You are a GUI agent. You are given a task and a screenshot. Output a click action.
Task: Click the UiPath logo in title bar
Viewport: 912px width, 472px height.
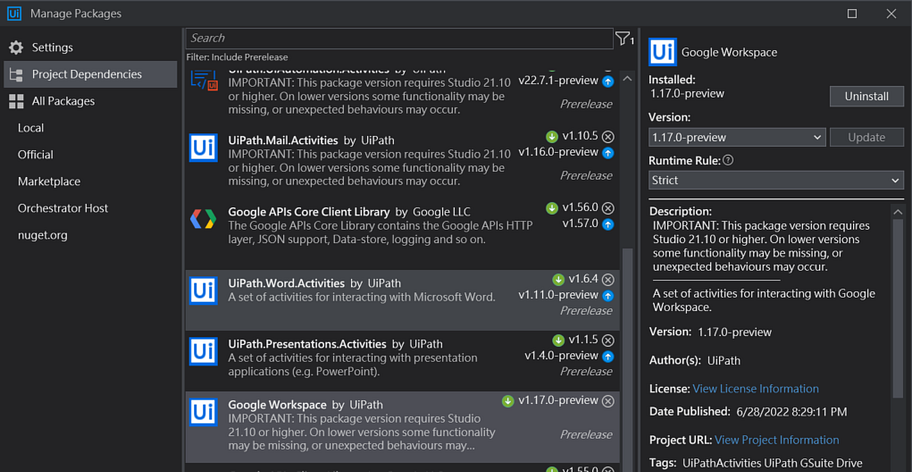tap(13, 13)
